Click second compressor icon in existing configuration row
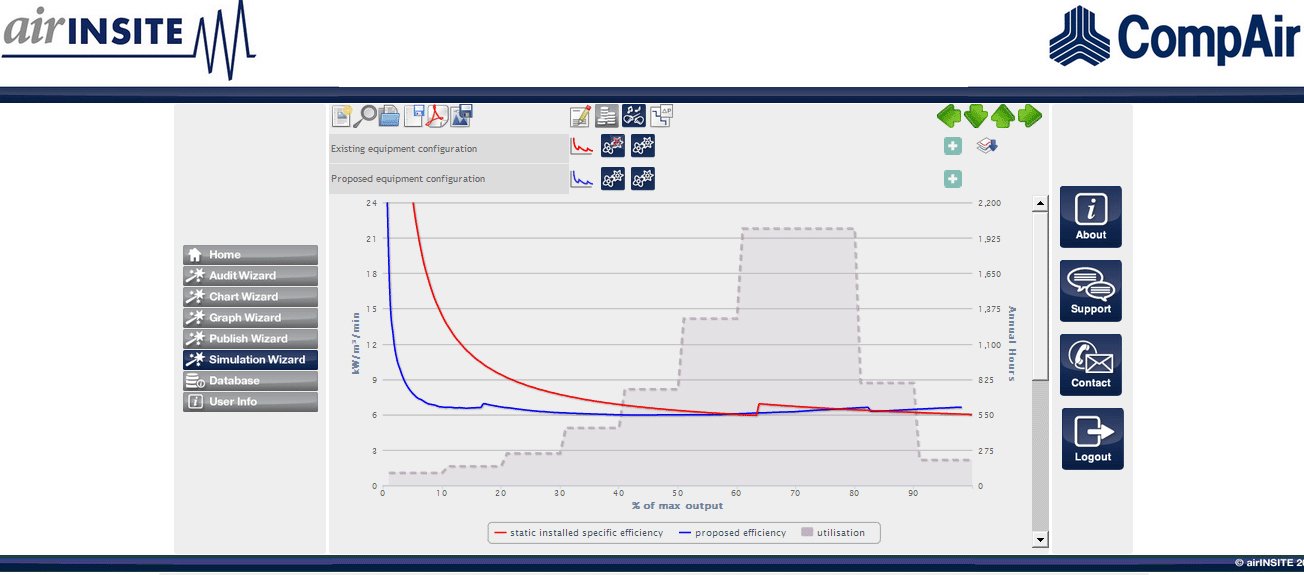 click(x=643, y=147)
